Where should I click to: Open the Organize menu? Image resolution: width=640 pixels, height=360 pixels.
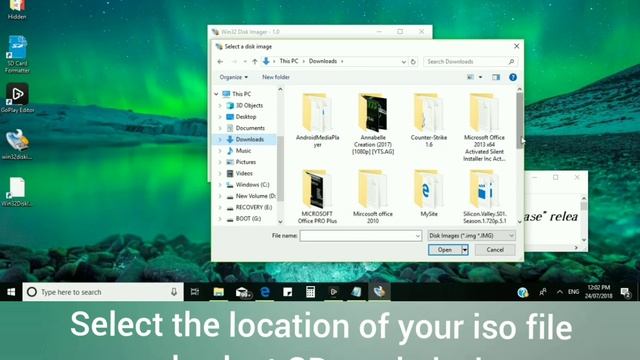coord(233,77)
